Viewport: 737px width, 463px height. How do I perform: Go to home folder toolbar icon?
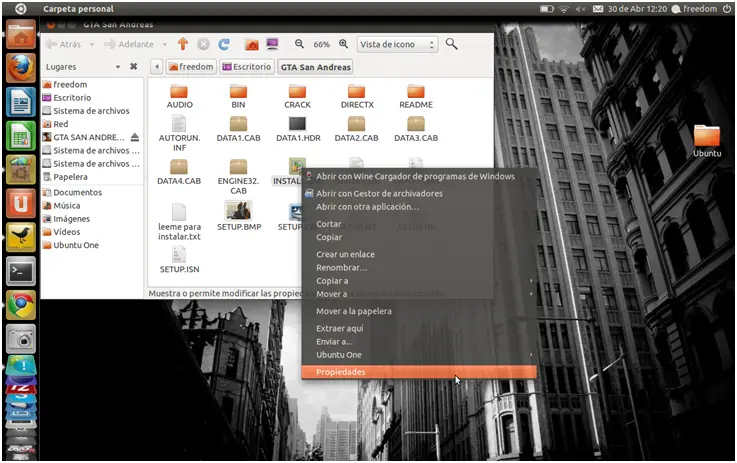[251, 44]
